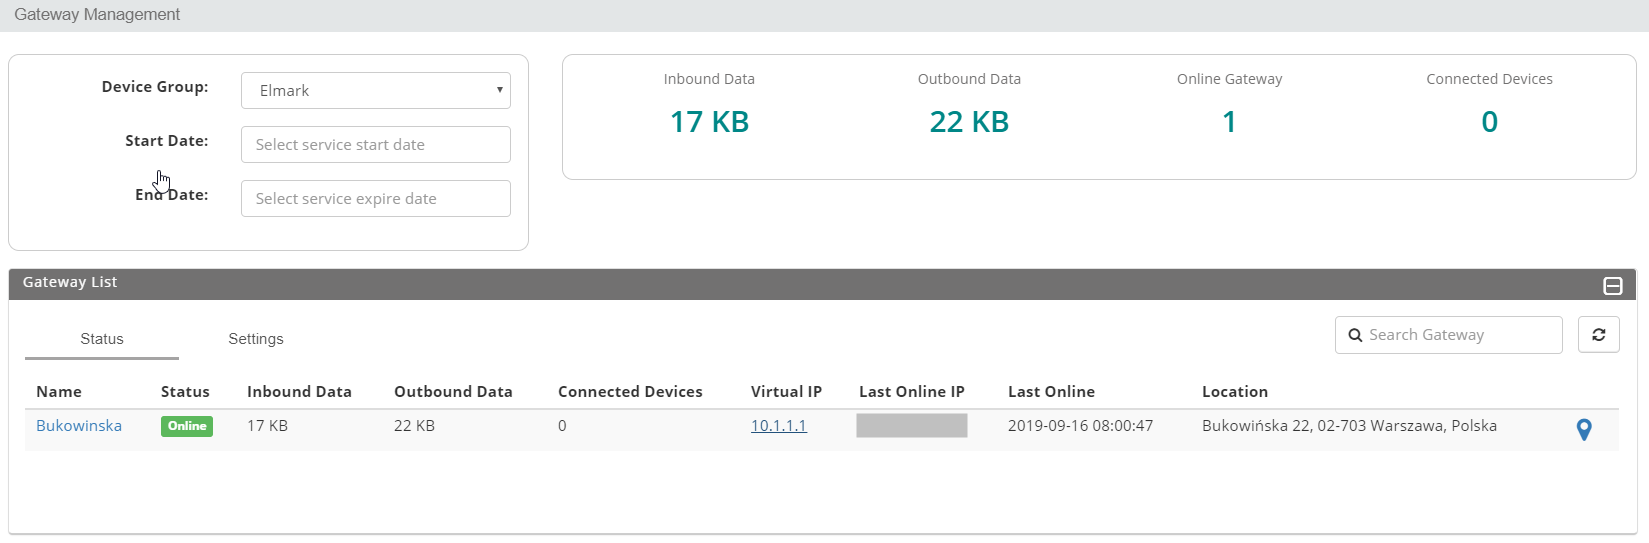Open the Bukowinska gateway link
The height and width of the screenshot is (543, 1649).
coord(79,426)
